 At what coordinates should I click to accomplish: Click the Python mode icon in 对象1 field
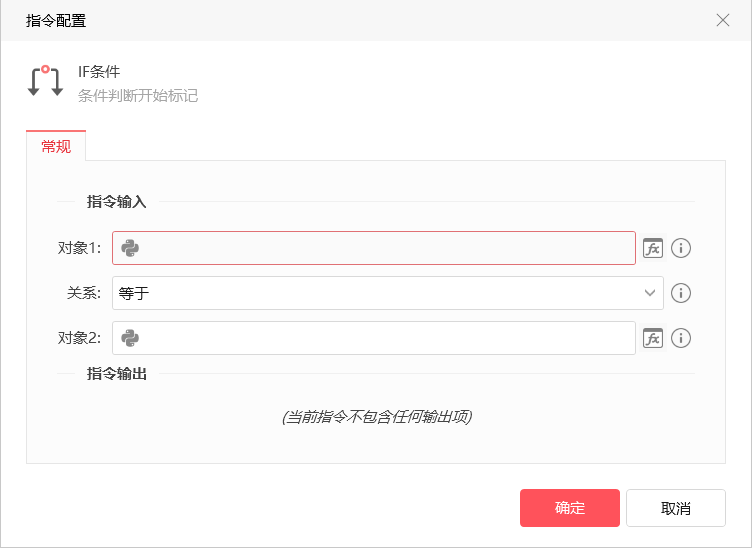point(130,248)
